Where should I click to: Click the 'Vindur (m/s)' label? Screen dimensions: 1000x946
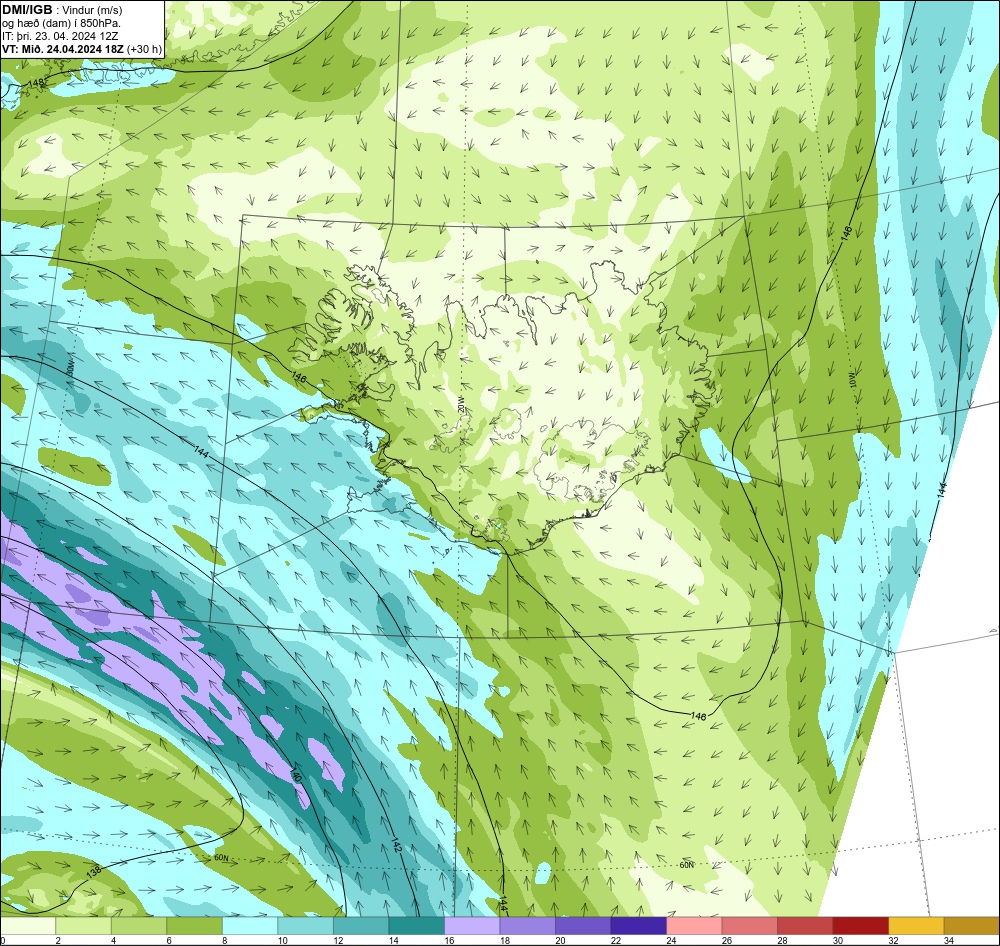(92, 10)
